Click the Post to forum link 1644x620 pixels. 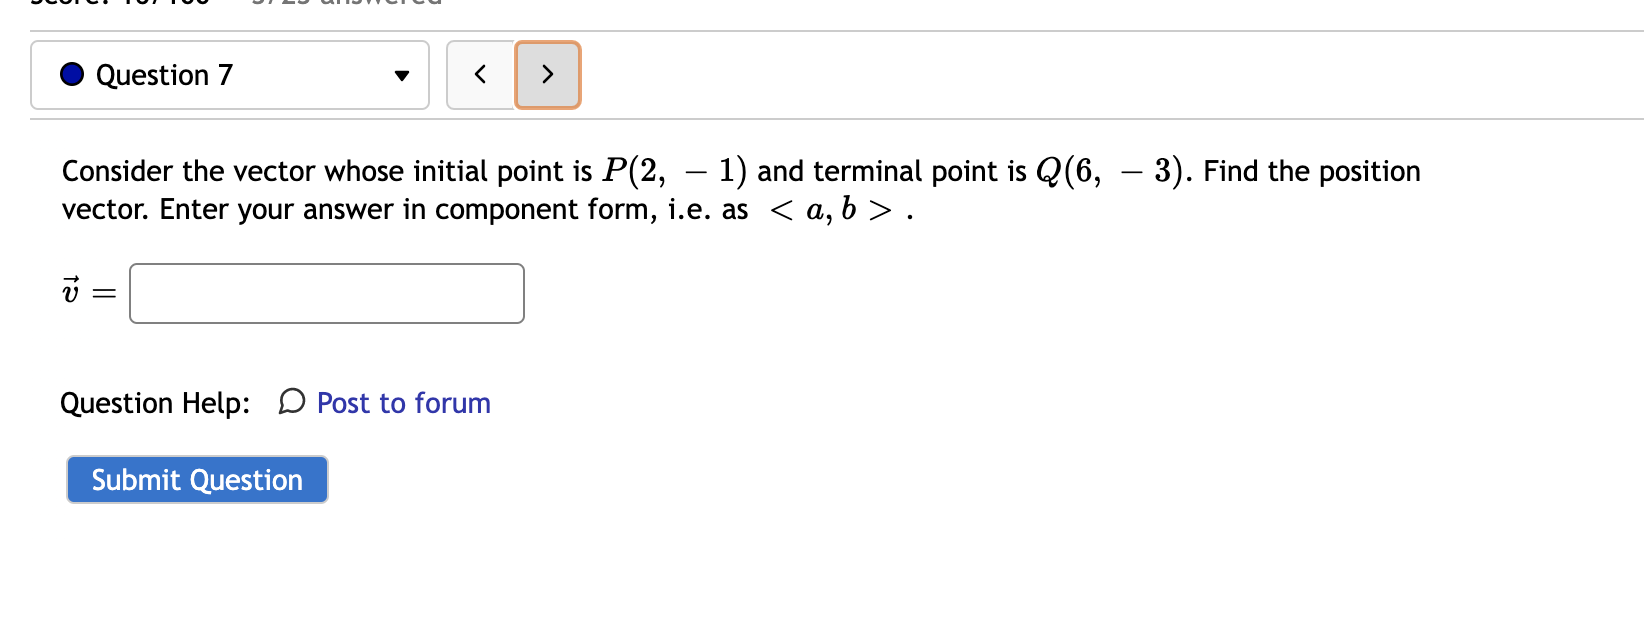(x=403, y=402)
